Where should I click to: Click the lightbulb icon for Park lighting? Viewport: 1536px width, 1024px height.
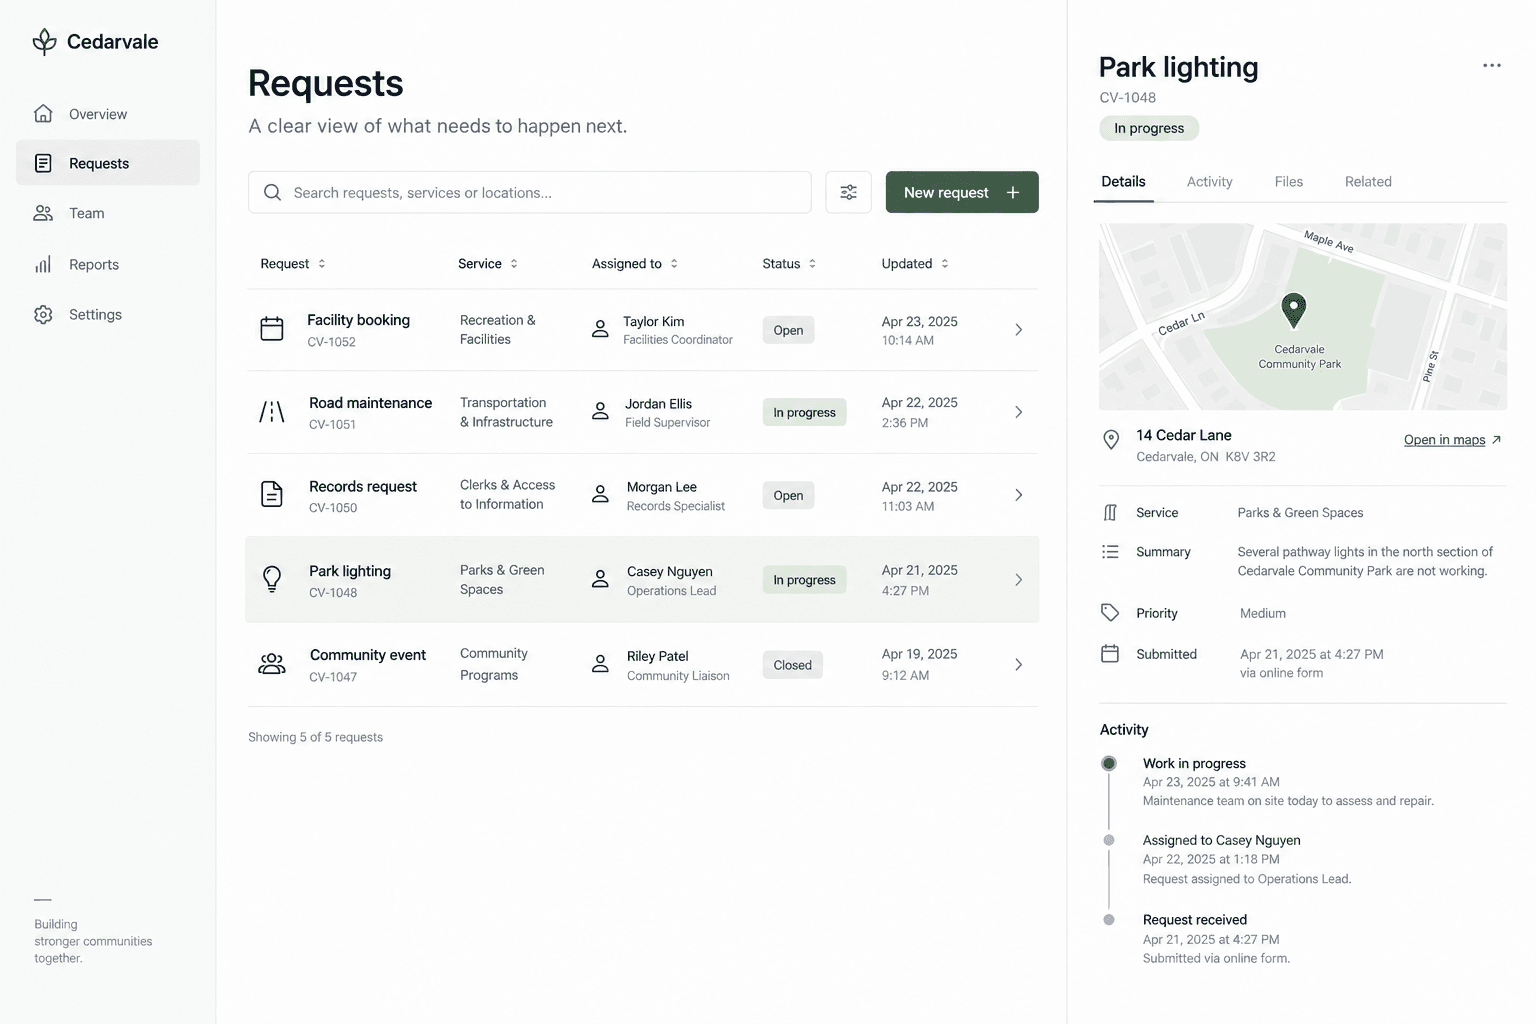pyautogui.click(x=272, y=579)
